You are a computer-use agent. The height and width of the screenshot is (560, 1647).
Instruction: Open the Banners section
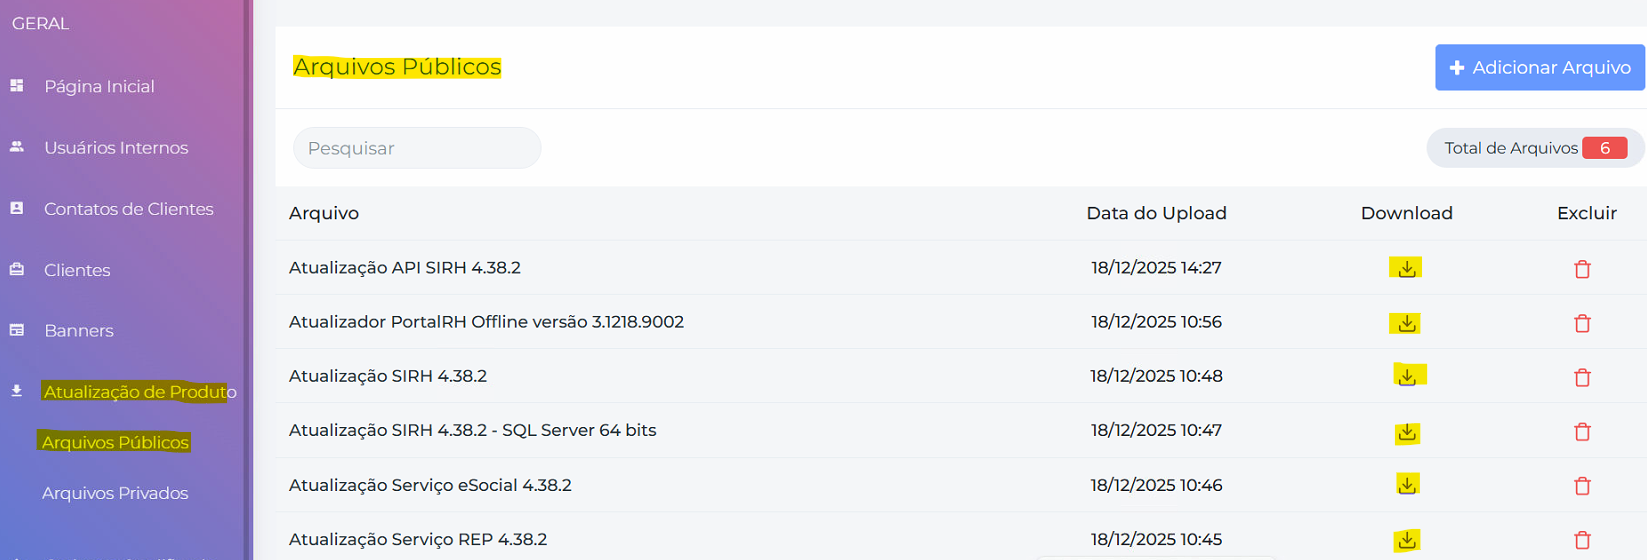[x=78, y=331]
